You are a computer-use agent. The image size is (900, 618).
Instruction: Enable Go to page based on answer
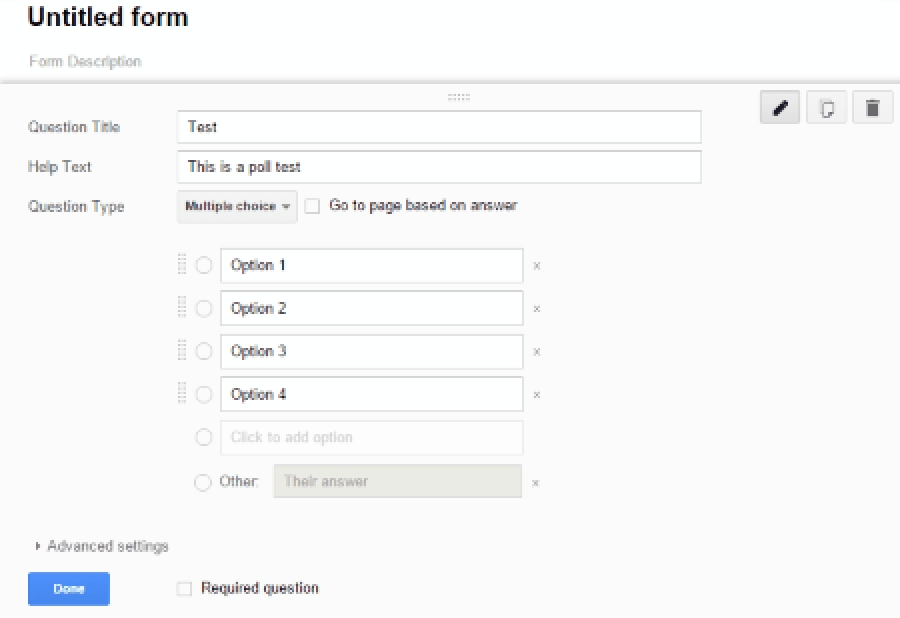click(x=312, y=206)
